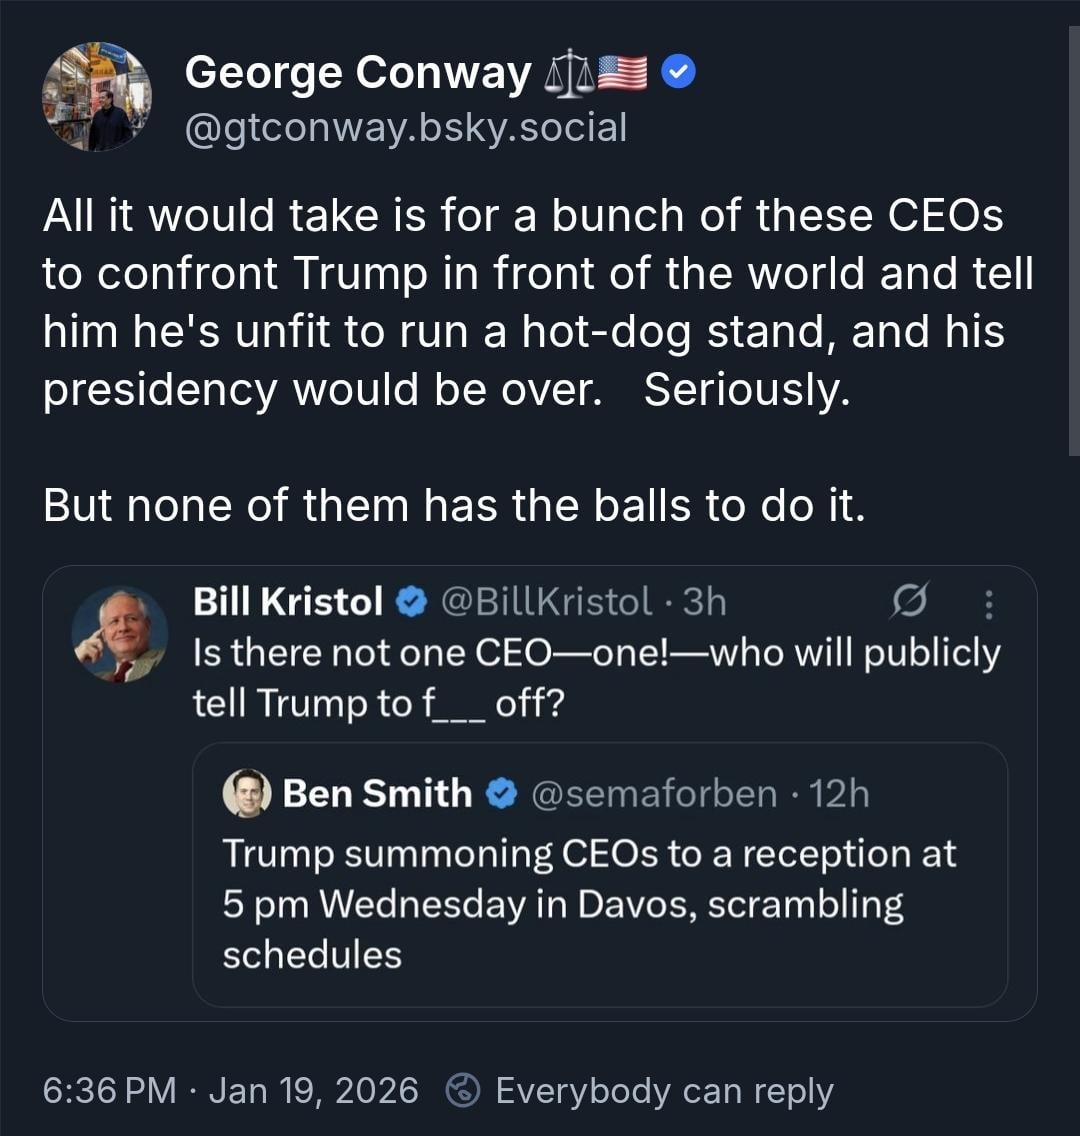Screen dimensions: 1080x1136
Task: Click Ben Smith's verified badge
Action: pyautogui.click(x=502, y=794)
